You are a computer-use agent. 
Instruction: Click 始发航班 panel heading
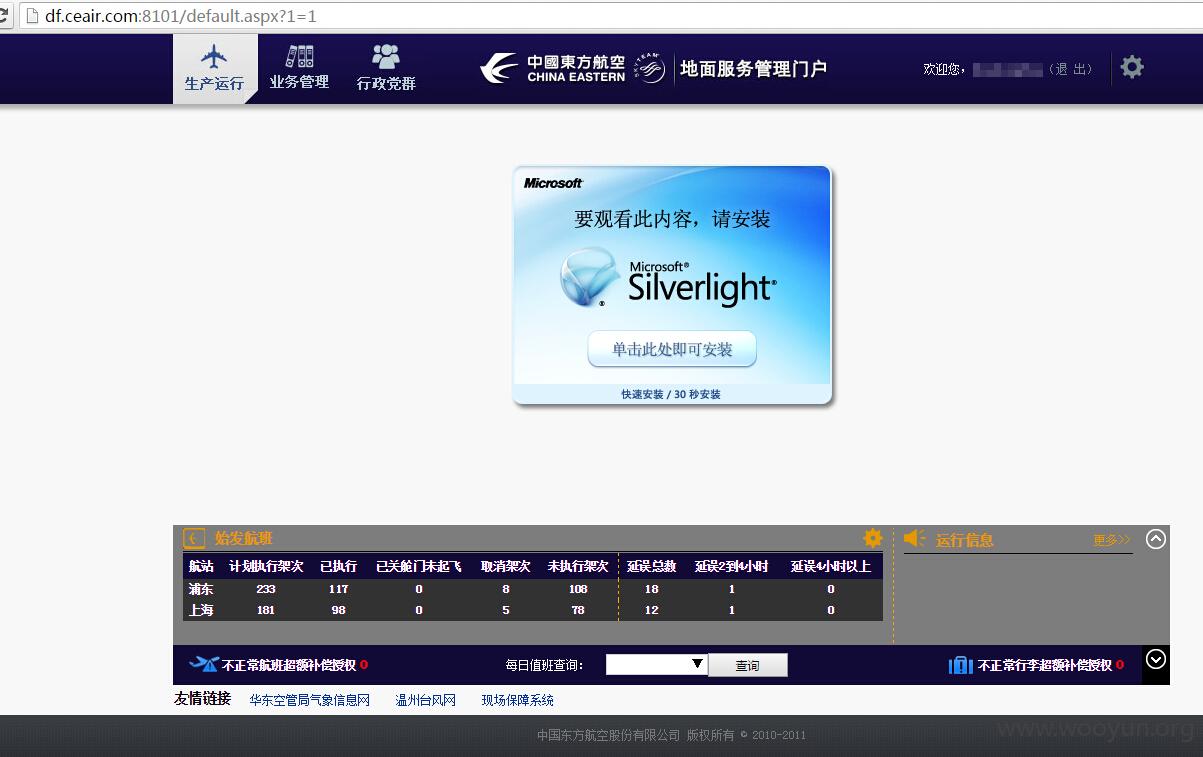[x=244, y=539]
